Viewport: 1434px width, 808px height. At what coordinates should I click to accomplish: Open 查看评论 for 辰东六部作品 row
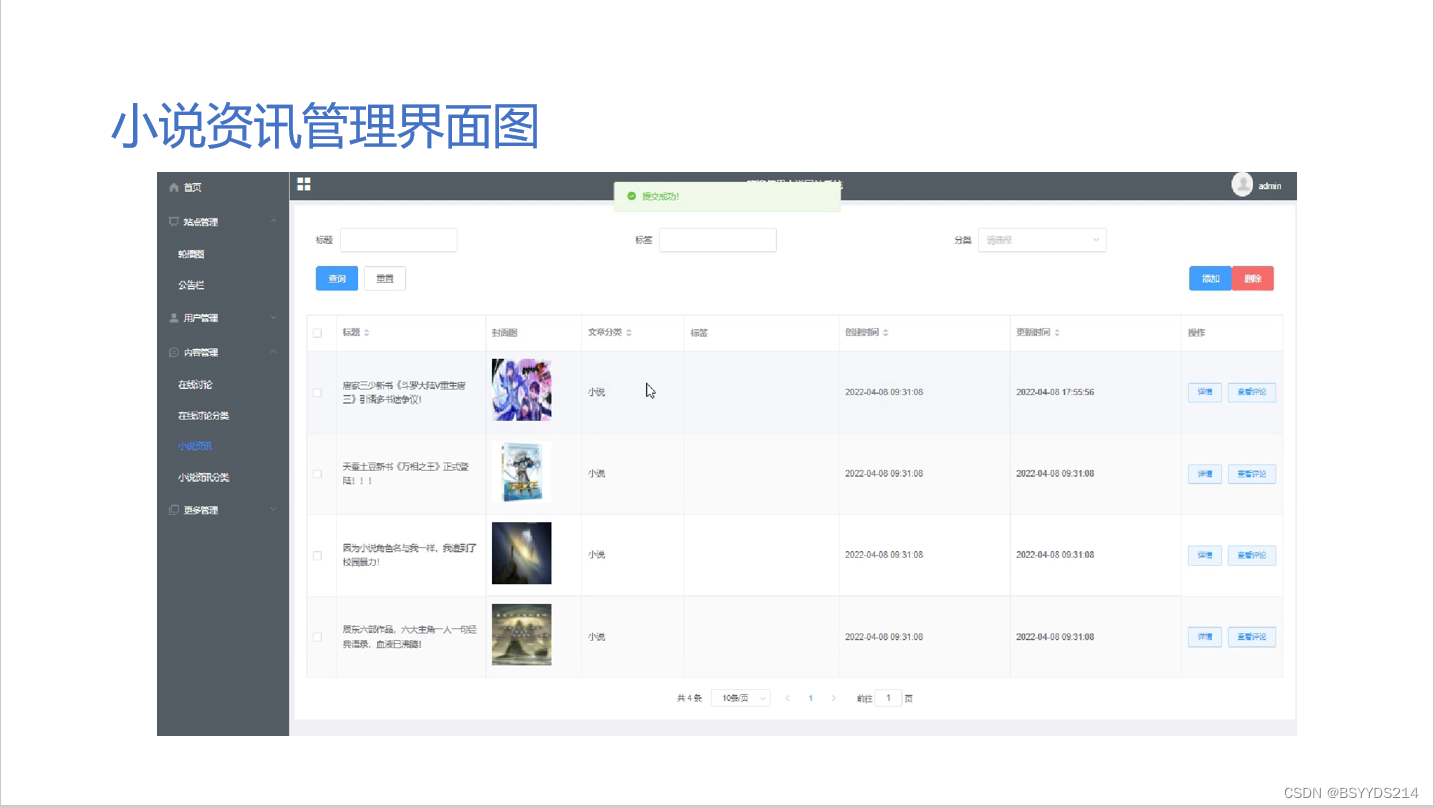tap(1252, 637)
